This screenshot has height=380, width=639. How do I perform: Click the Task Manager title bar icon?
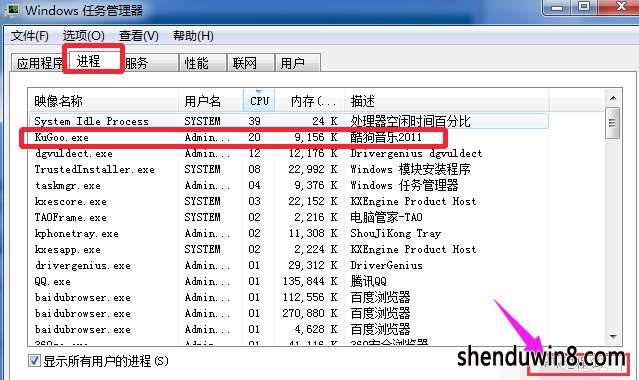pyautogui.click(x=11, y=10)
